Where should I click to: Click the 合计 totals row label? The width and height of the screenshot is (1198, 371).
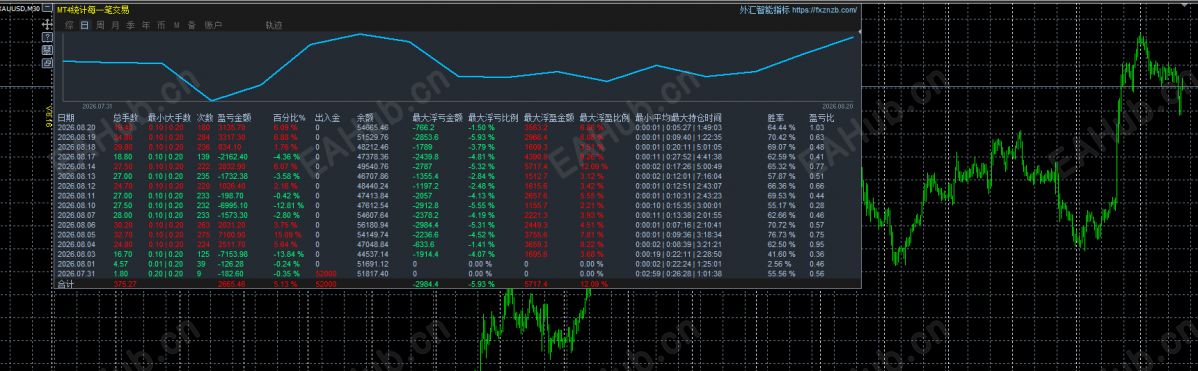coord(66,283)
